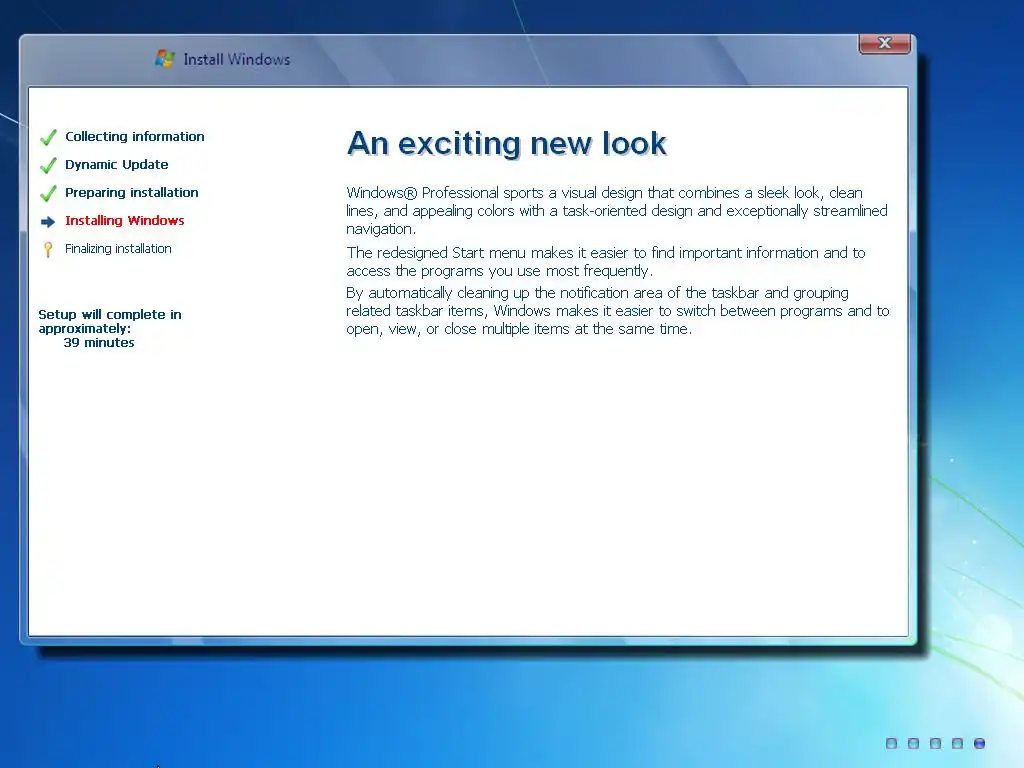Viewport: 1024px width, 768px height.
Task: Click the green checkmark beside Dynamic Update
Action: point(48,165)
